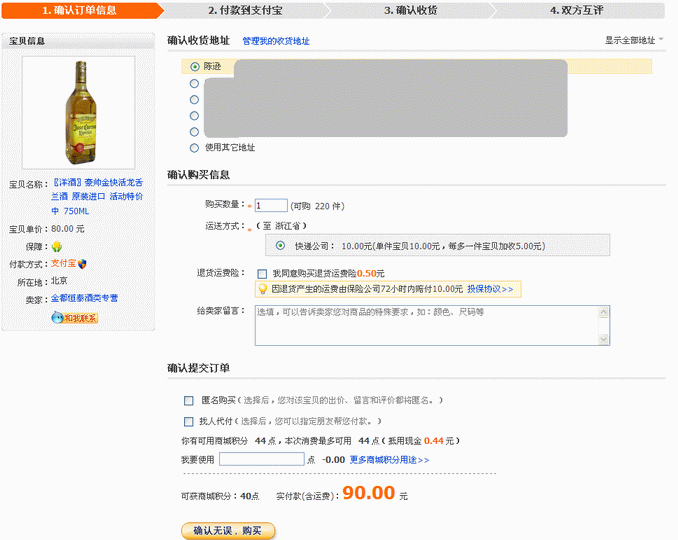Go to step 2, 付款到支付宝
Screen dimensions: 678x540
coord(245,11)
